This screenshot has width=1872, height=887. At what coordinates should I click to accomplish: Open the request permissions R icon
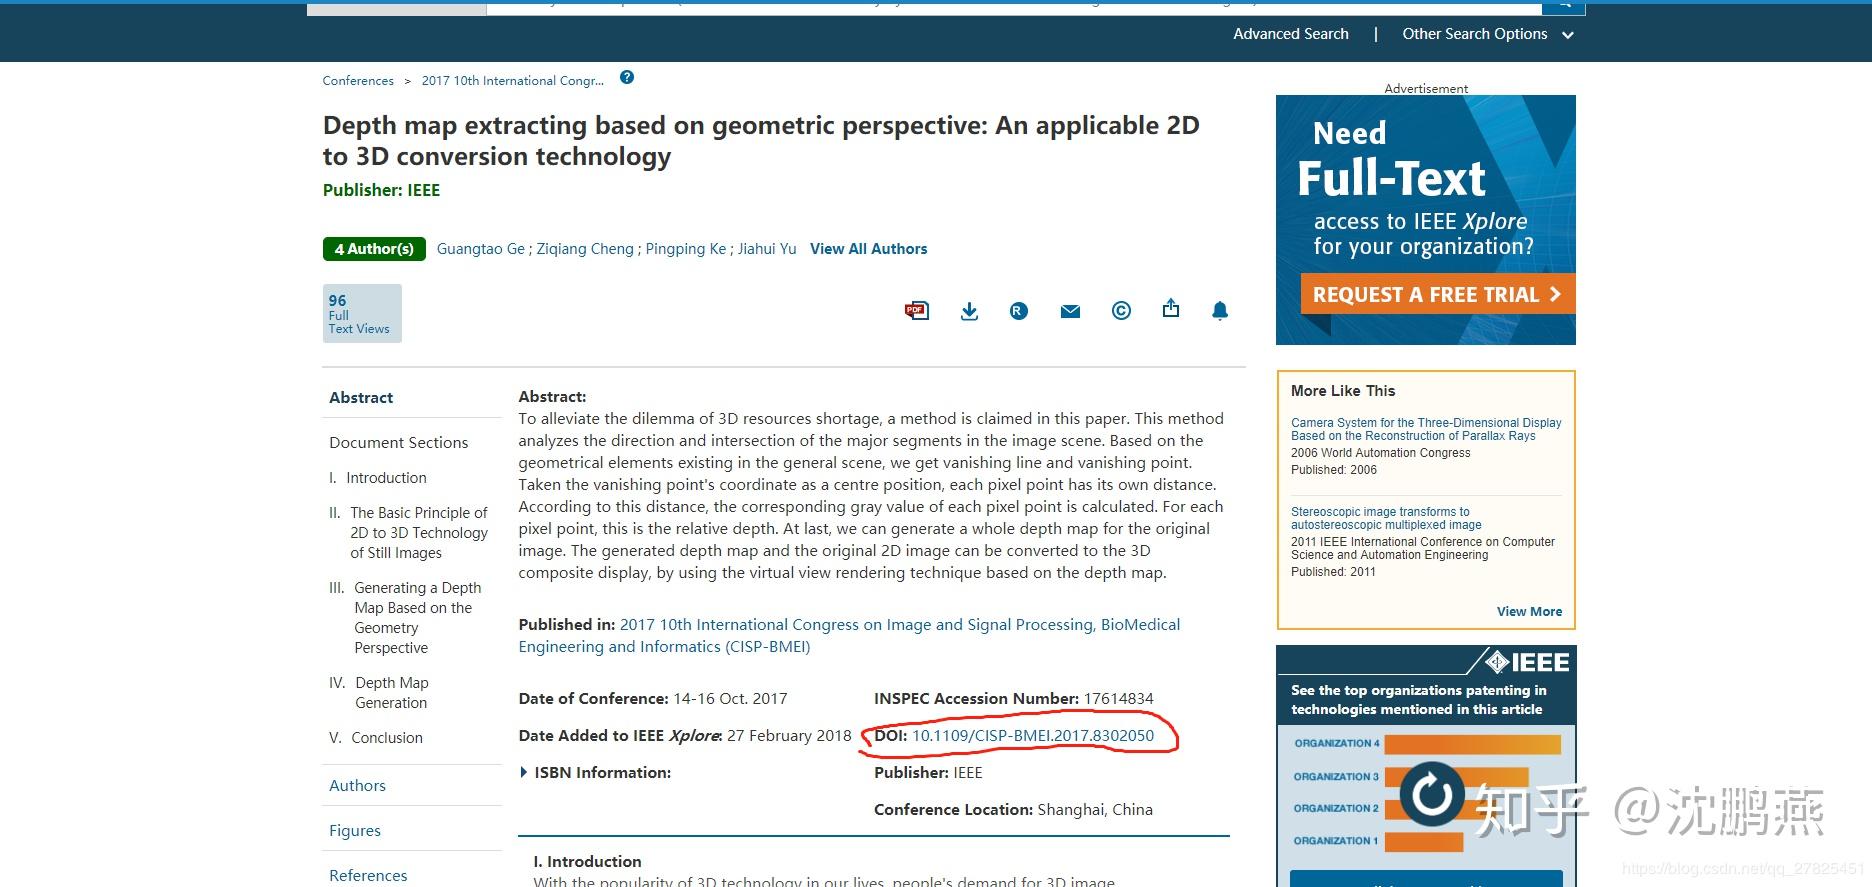coord(1019,311)
